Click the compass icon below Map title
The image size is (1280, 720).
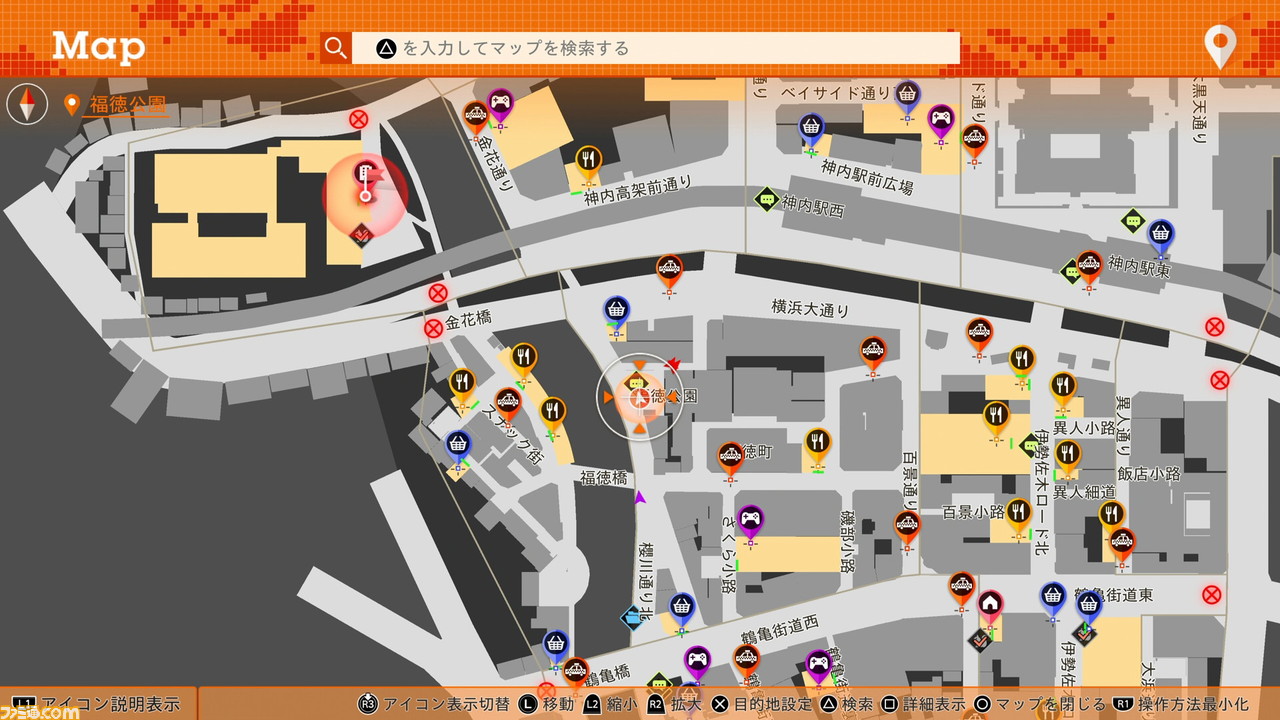pyautogui.click(x=27, y=104)
